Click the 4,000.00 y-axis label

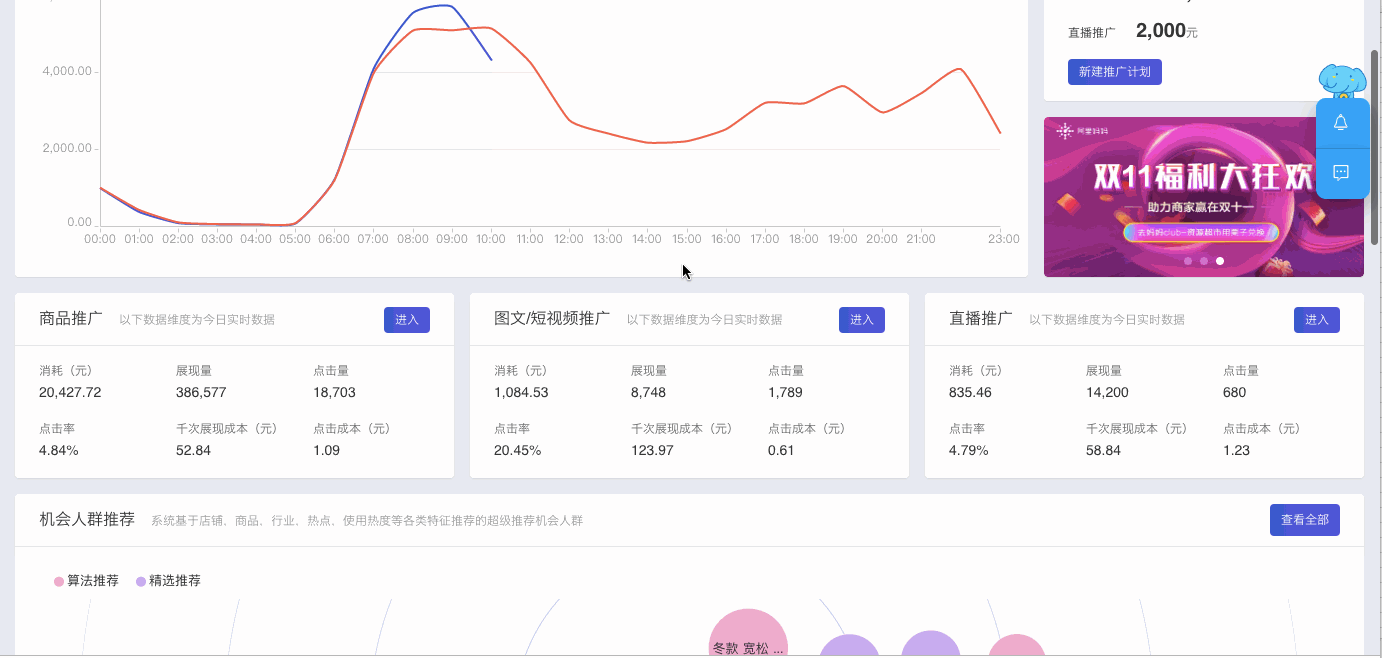67,71
